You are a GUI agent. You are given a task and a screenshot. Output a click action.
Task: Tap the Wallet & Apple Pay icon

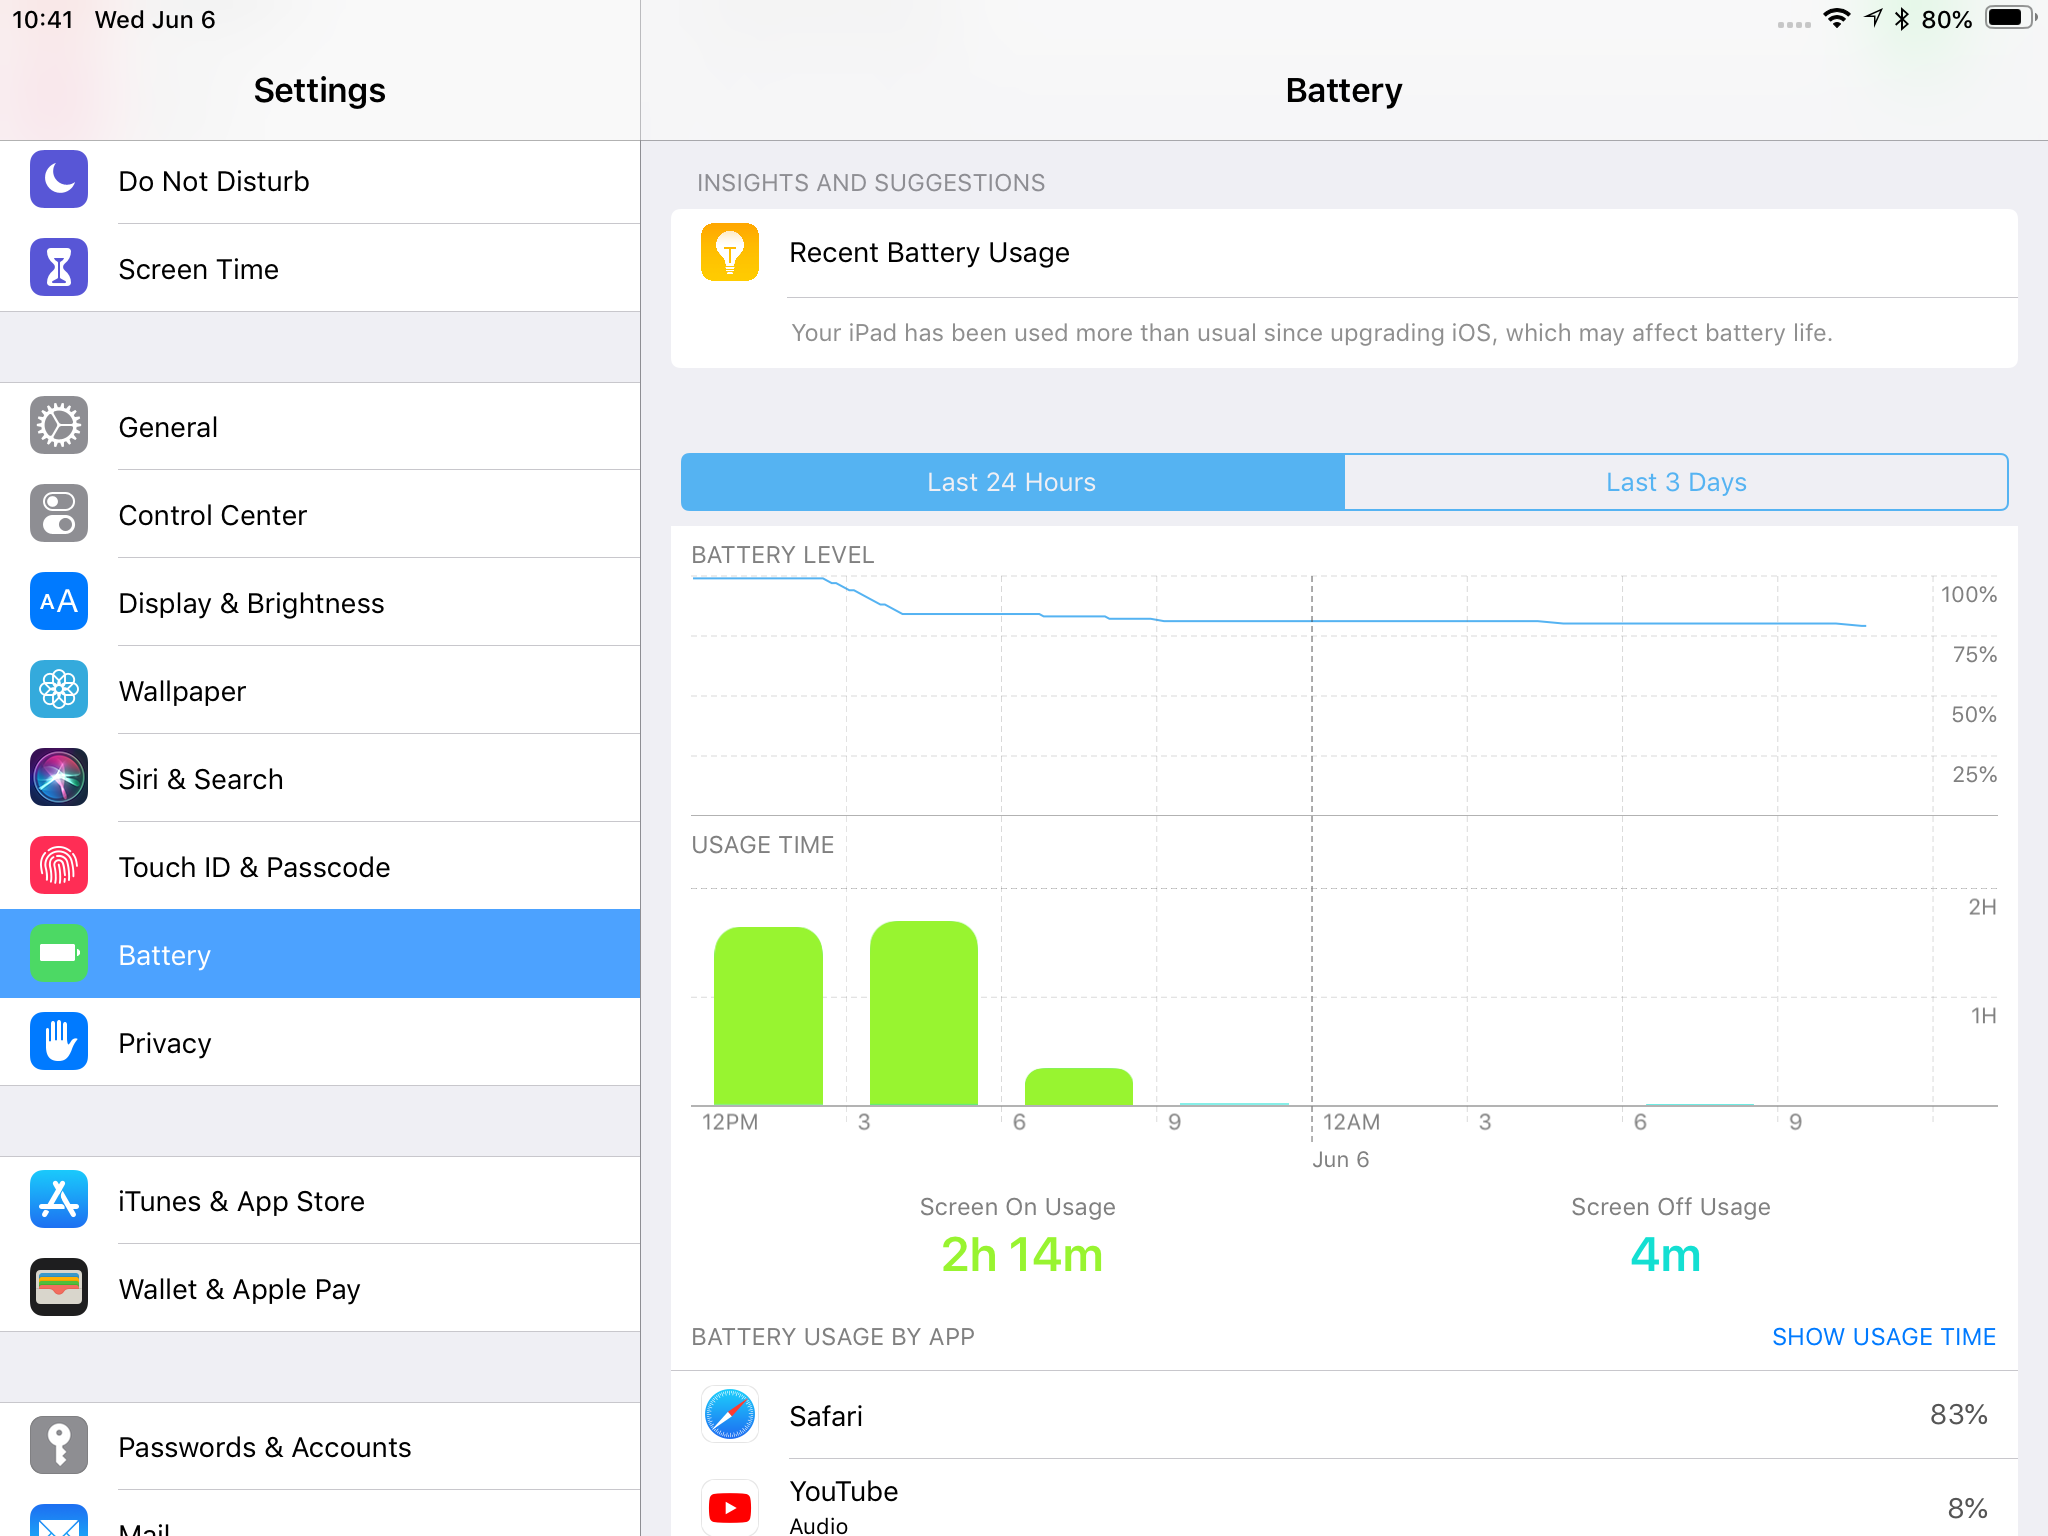pyautogui.click(x=59, y=1288)
